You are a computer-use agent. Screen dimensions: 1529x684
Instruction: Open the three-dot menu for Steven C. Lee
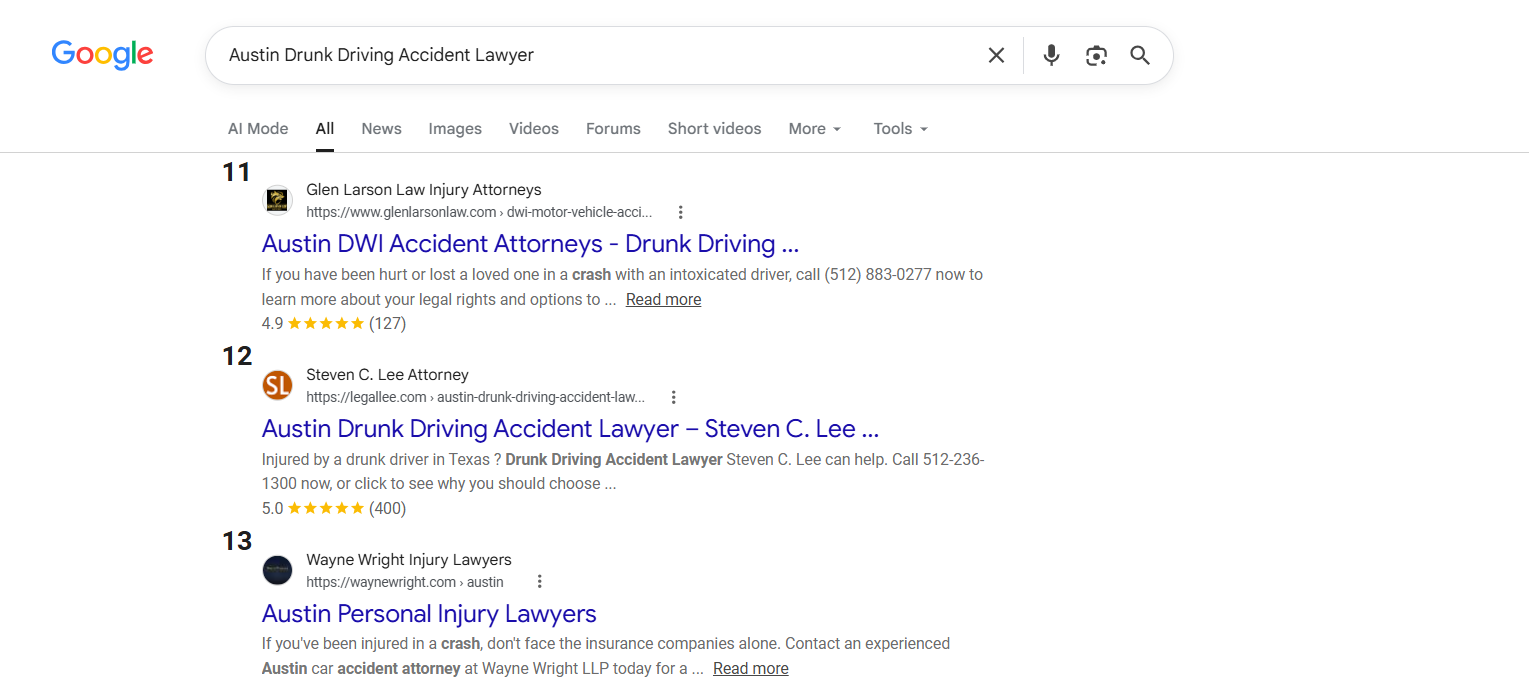coord(674,397)
